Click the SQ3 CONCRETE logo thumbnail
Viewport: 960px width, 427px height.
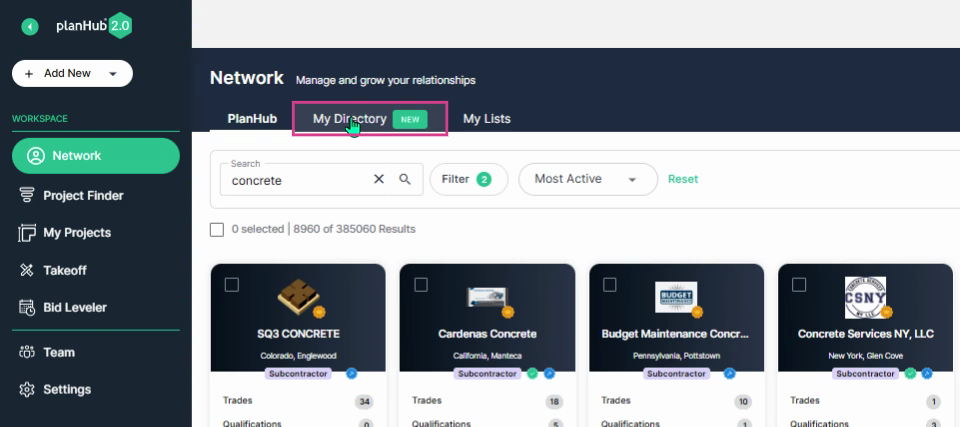[298, 297]
